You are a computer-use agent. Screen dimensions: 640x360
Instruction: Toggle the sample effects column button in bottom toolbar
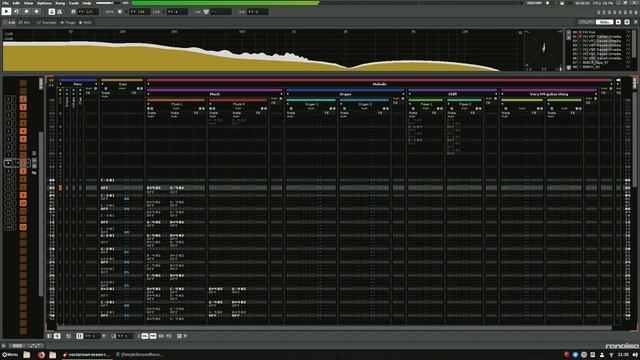click(169, 336)
